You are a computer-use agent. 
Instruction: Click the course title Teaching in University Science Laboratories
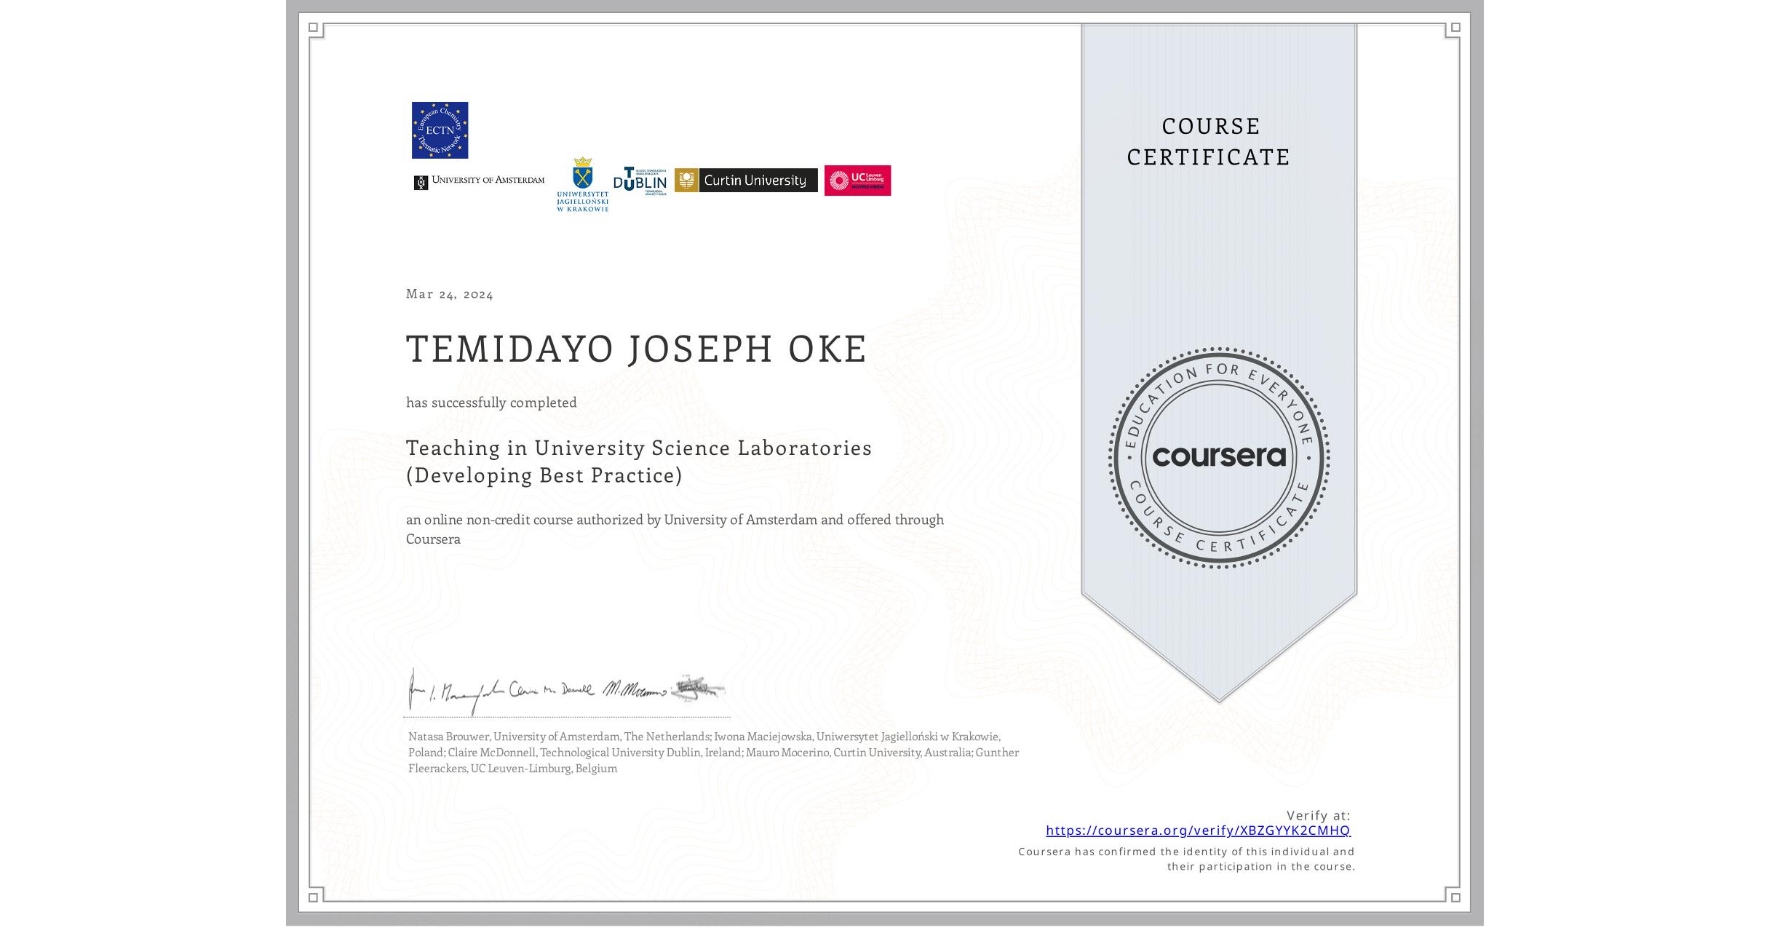(x=639, y=448)
